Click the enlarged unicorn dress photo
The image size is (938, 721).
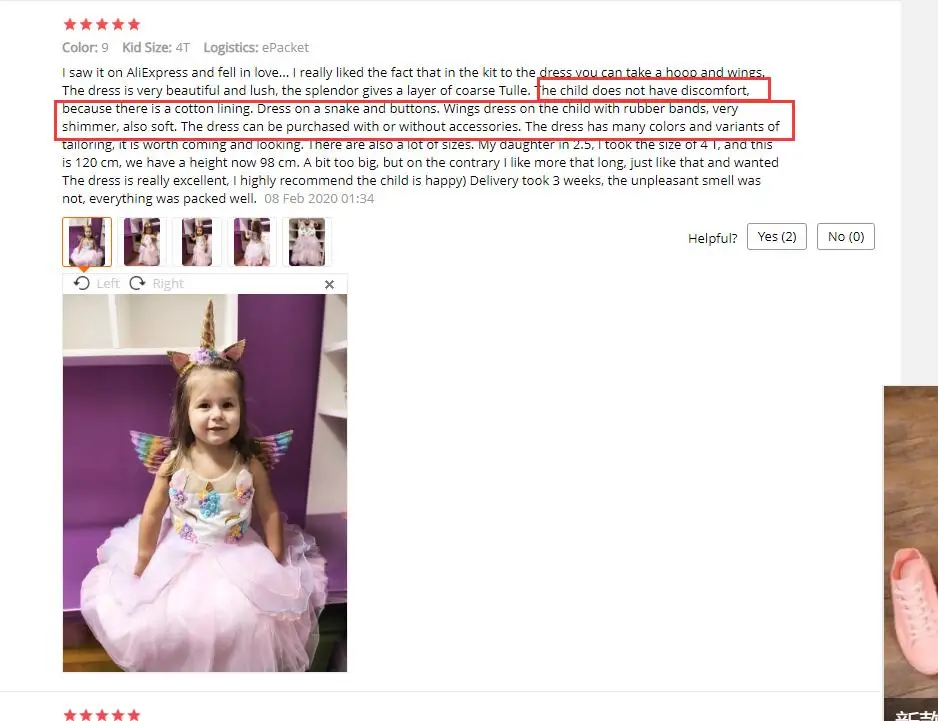tap(205, 483)
